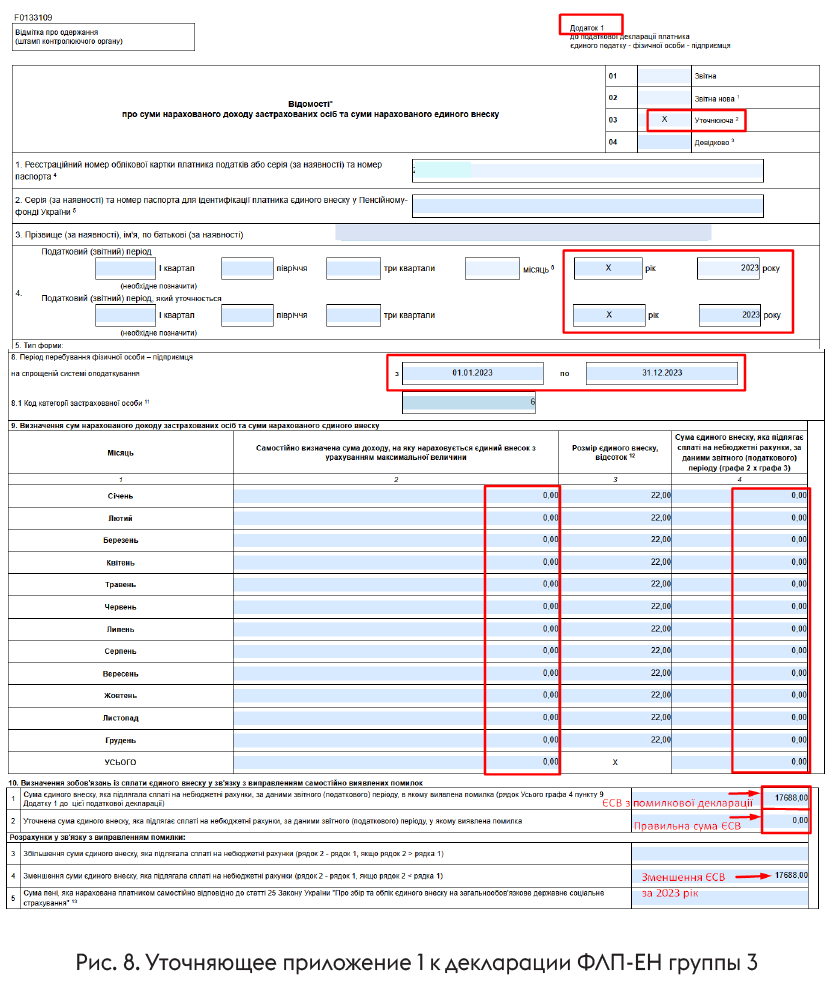Screen dimensions: 840x996
Task: Mark the 'півріччя' box of the reporting period
Action: click(247, 268)
